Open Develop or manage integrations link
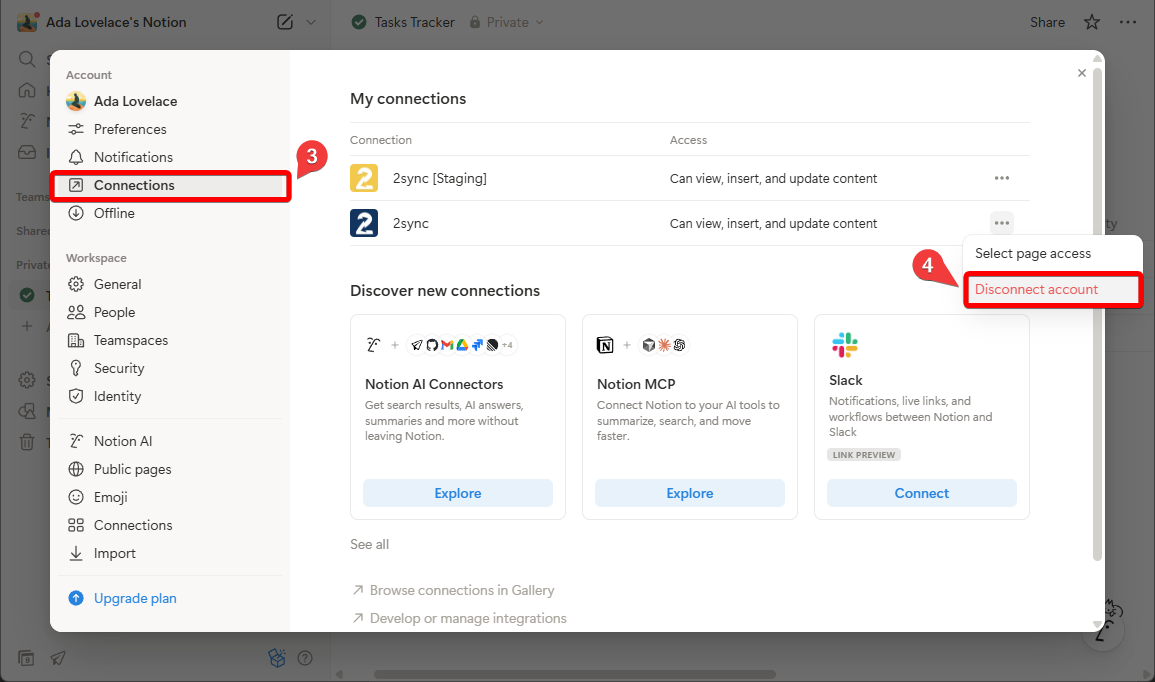 459,618
